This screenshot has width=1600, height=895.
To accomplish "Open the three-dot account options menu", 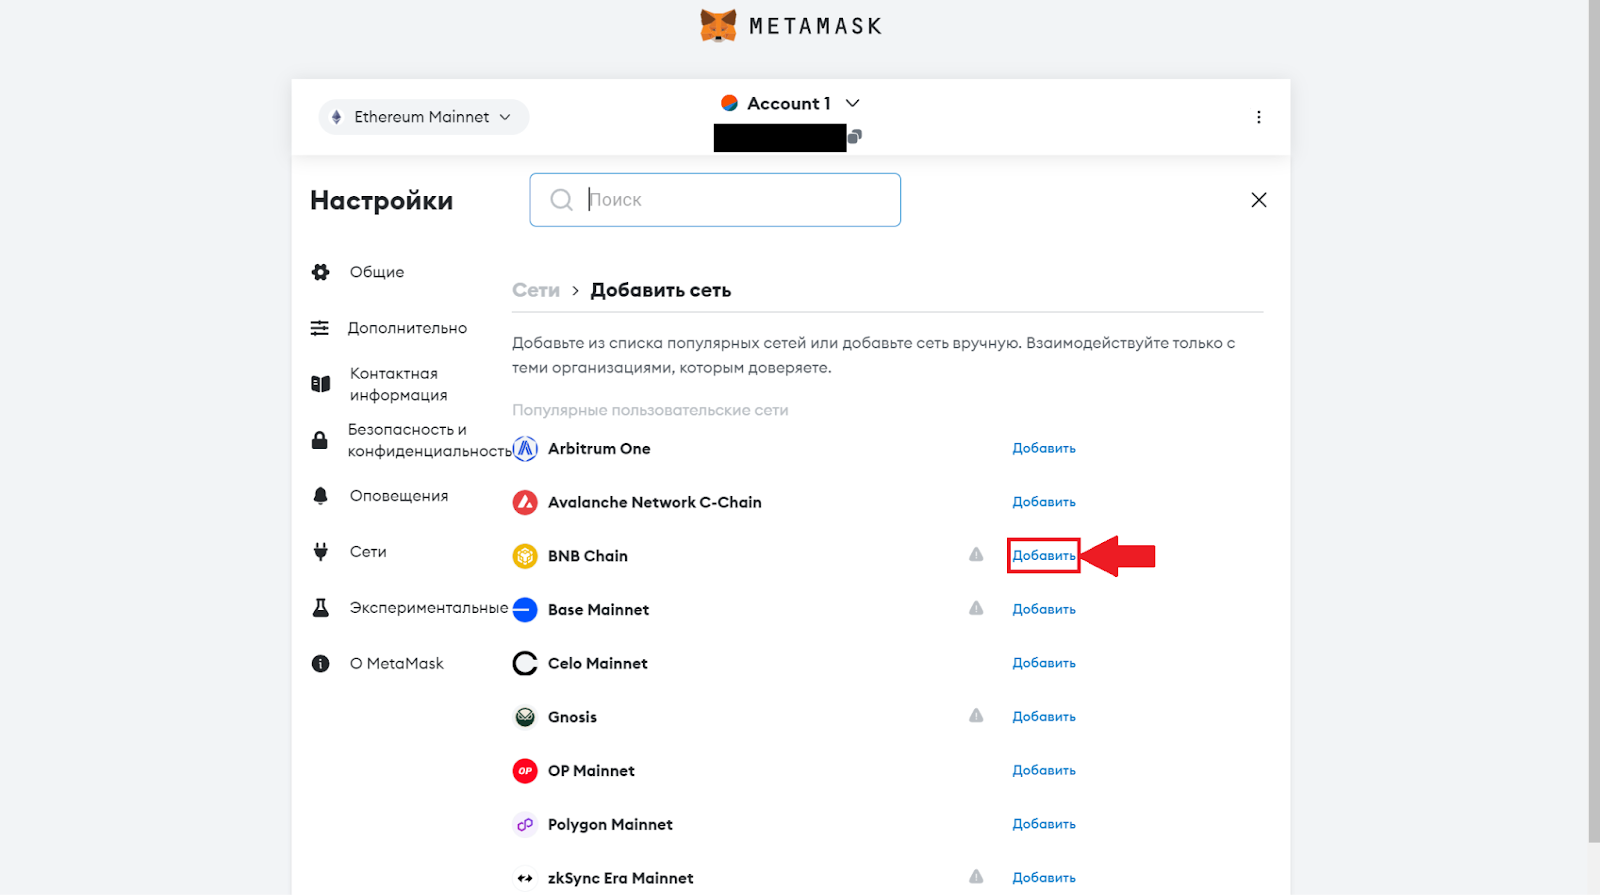I will point(1258,117).
